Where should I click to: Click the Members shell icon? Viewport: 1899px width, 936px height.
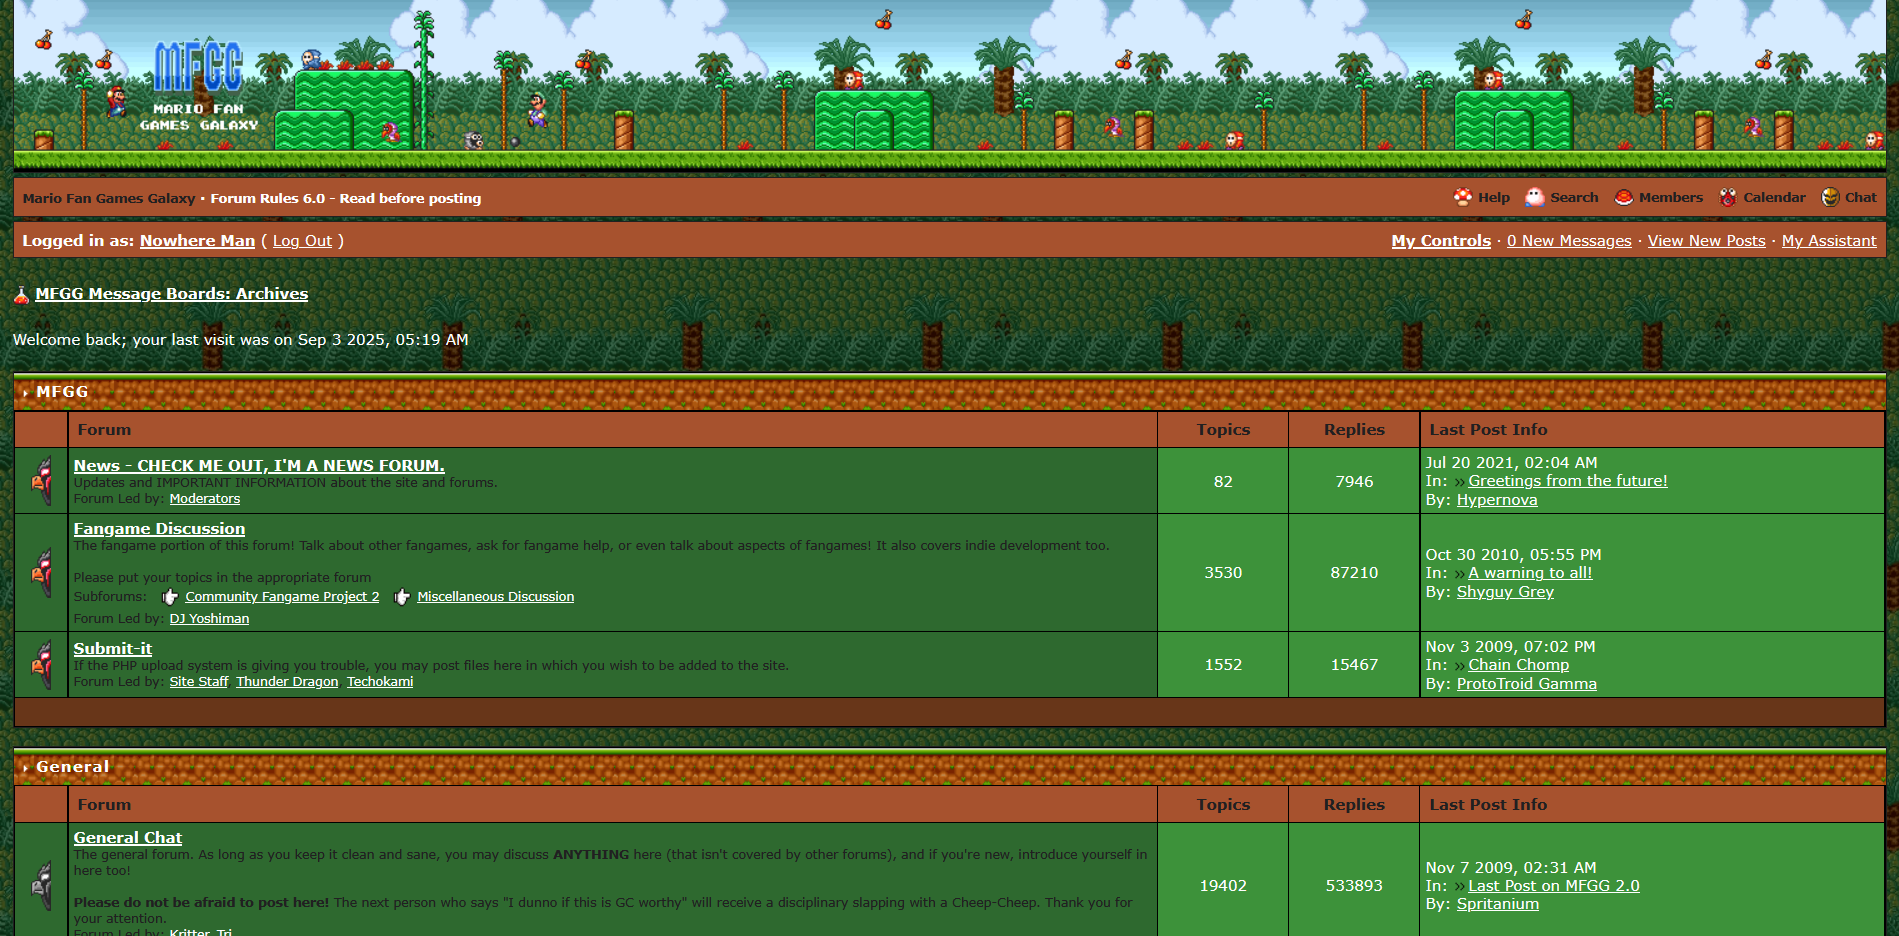pyautogui.click(x=1624, y=197)
